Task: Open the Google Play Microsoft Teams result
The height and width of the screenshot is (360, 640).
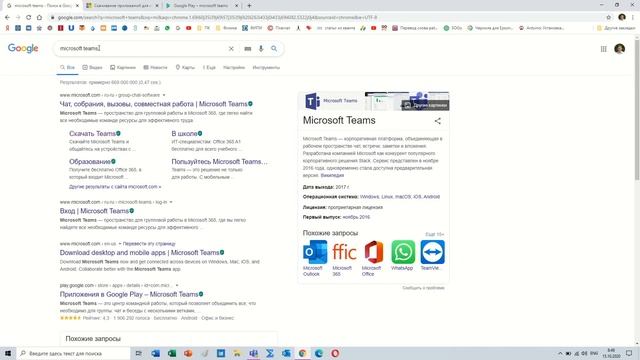Action: coord(129,294)
